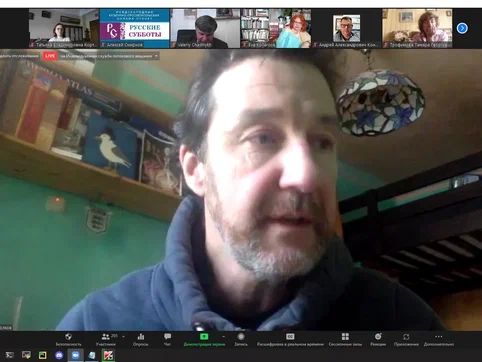Expand the LIVE streaming service dropdown
This screenshot has height=362, width=482.
coord(156,56)
